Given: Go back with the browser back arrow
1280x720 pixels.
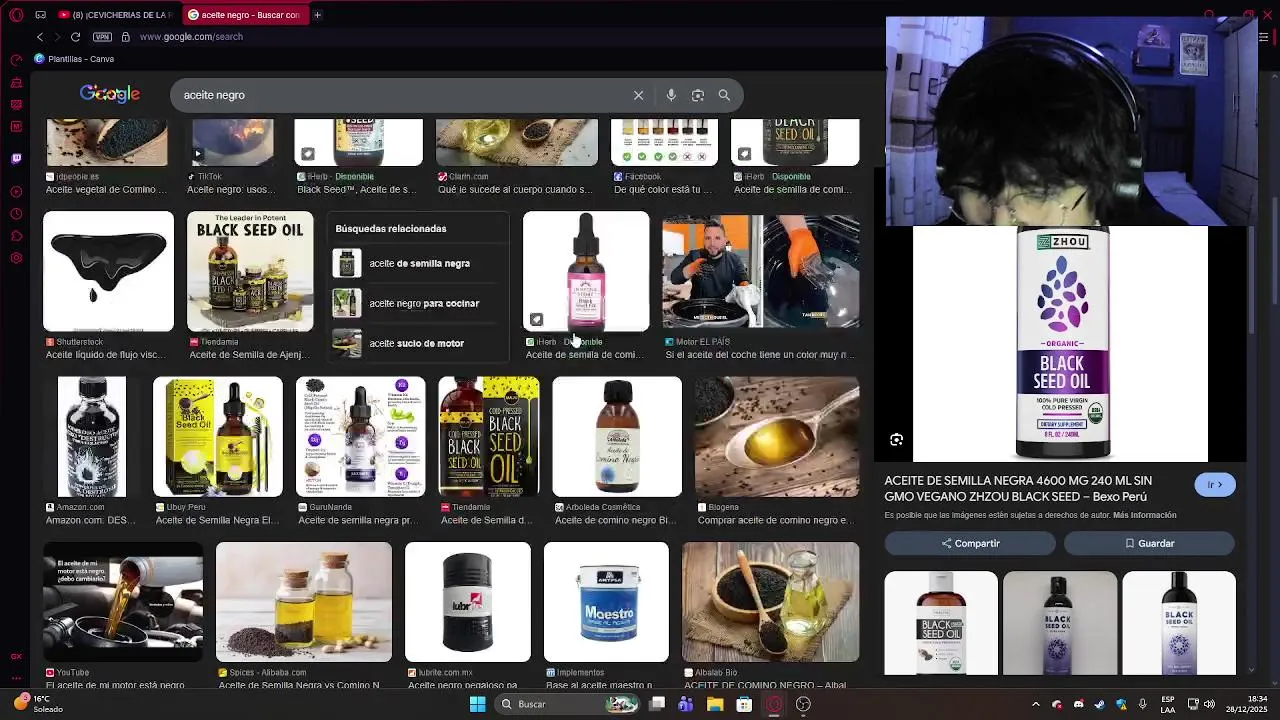Looking at the screenshot, I should 40,37.
